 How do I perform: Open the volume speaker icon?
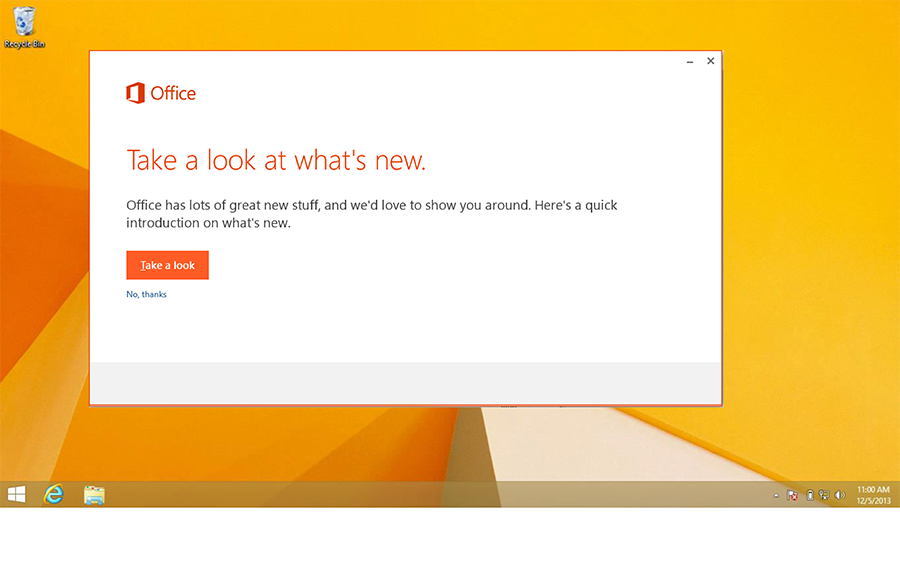point(840,495)
